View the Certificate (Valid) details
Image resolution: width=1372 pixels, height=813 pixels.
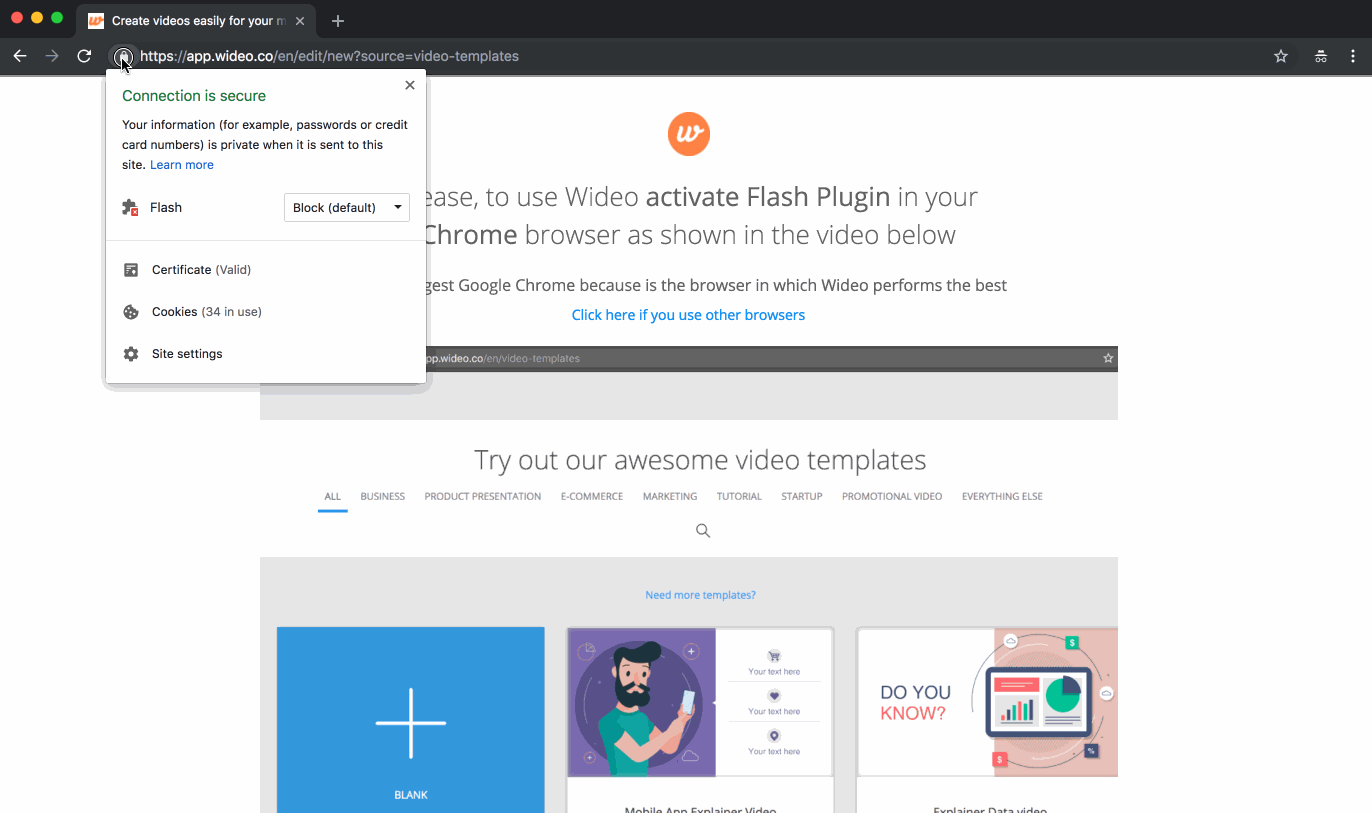tap(201, 270)
